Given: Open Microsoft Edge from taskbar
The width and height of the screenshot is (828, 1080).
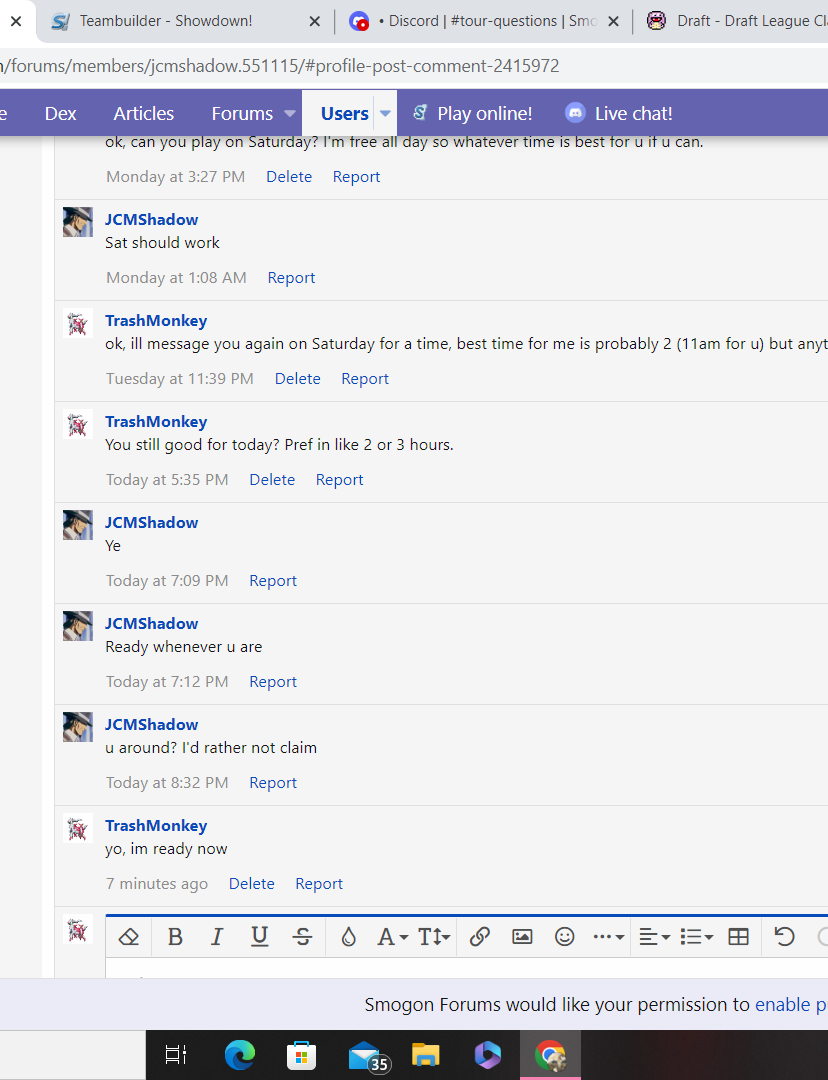Looking at the screenshot, I should (x=240, y=1055).
